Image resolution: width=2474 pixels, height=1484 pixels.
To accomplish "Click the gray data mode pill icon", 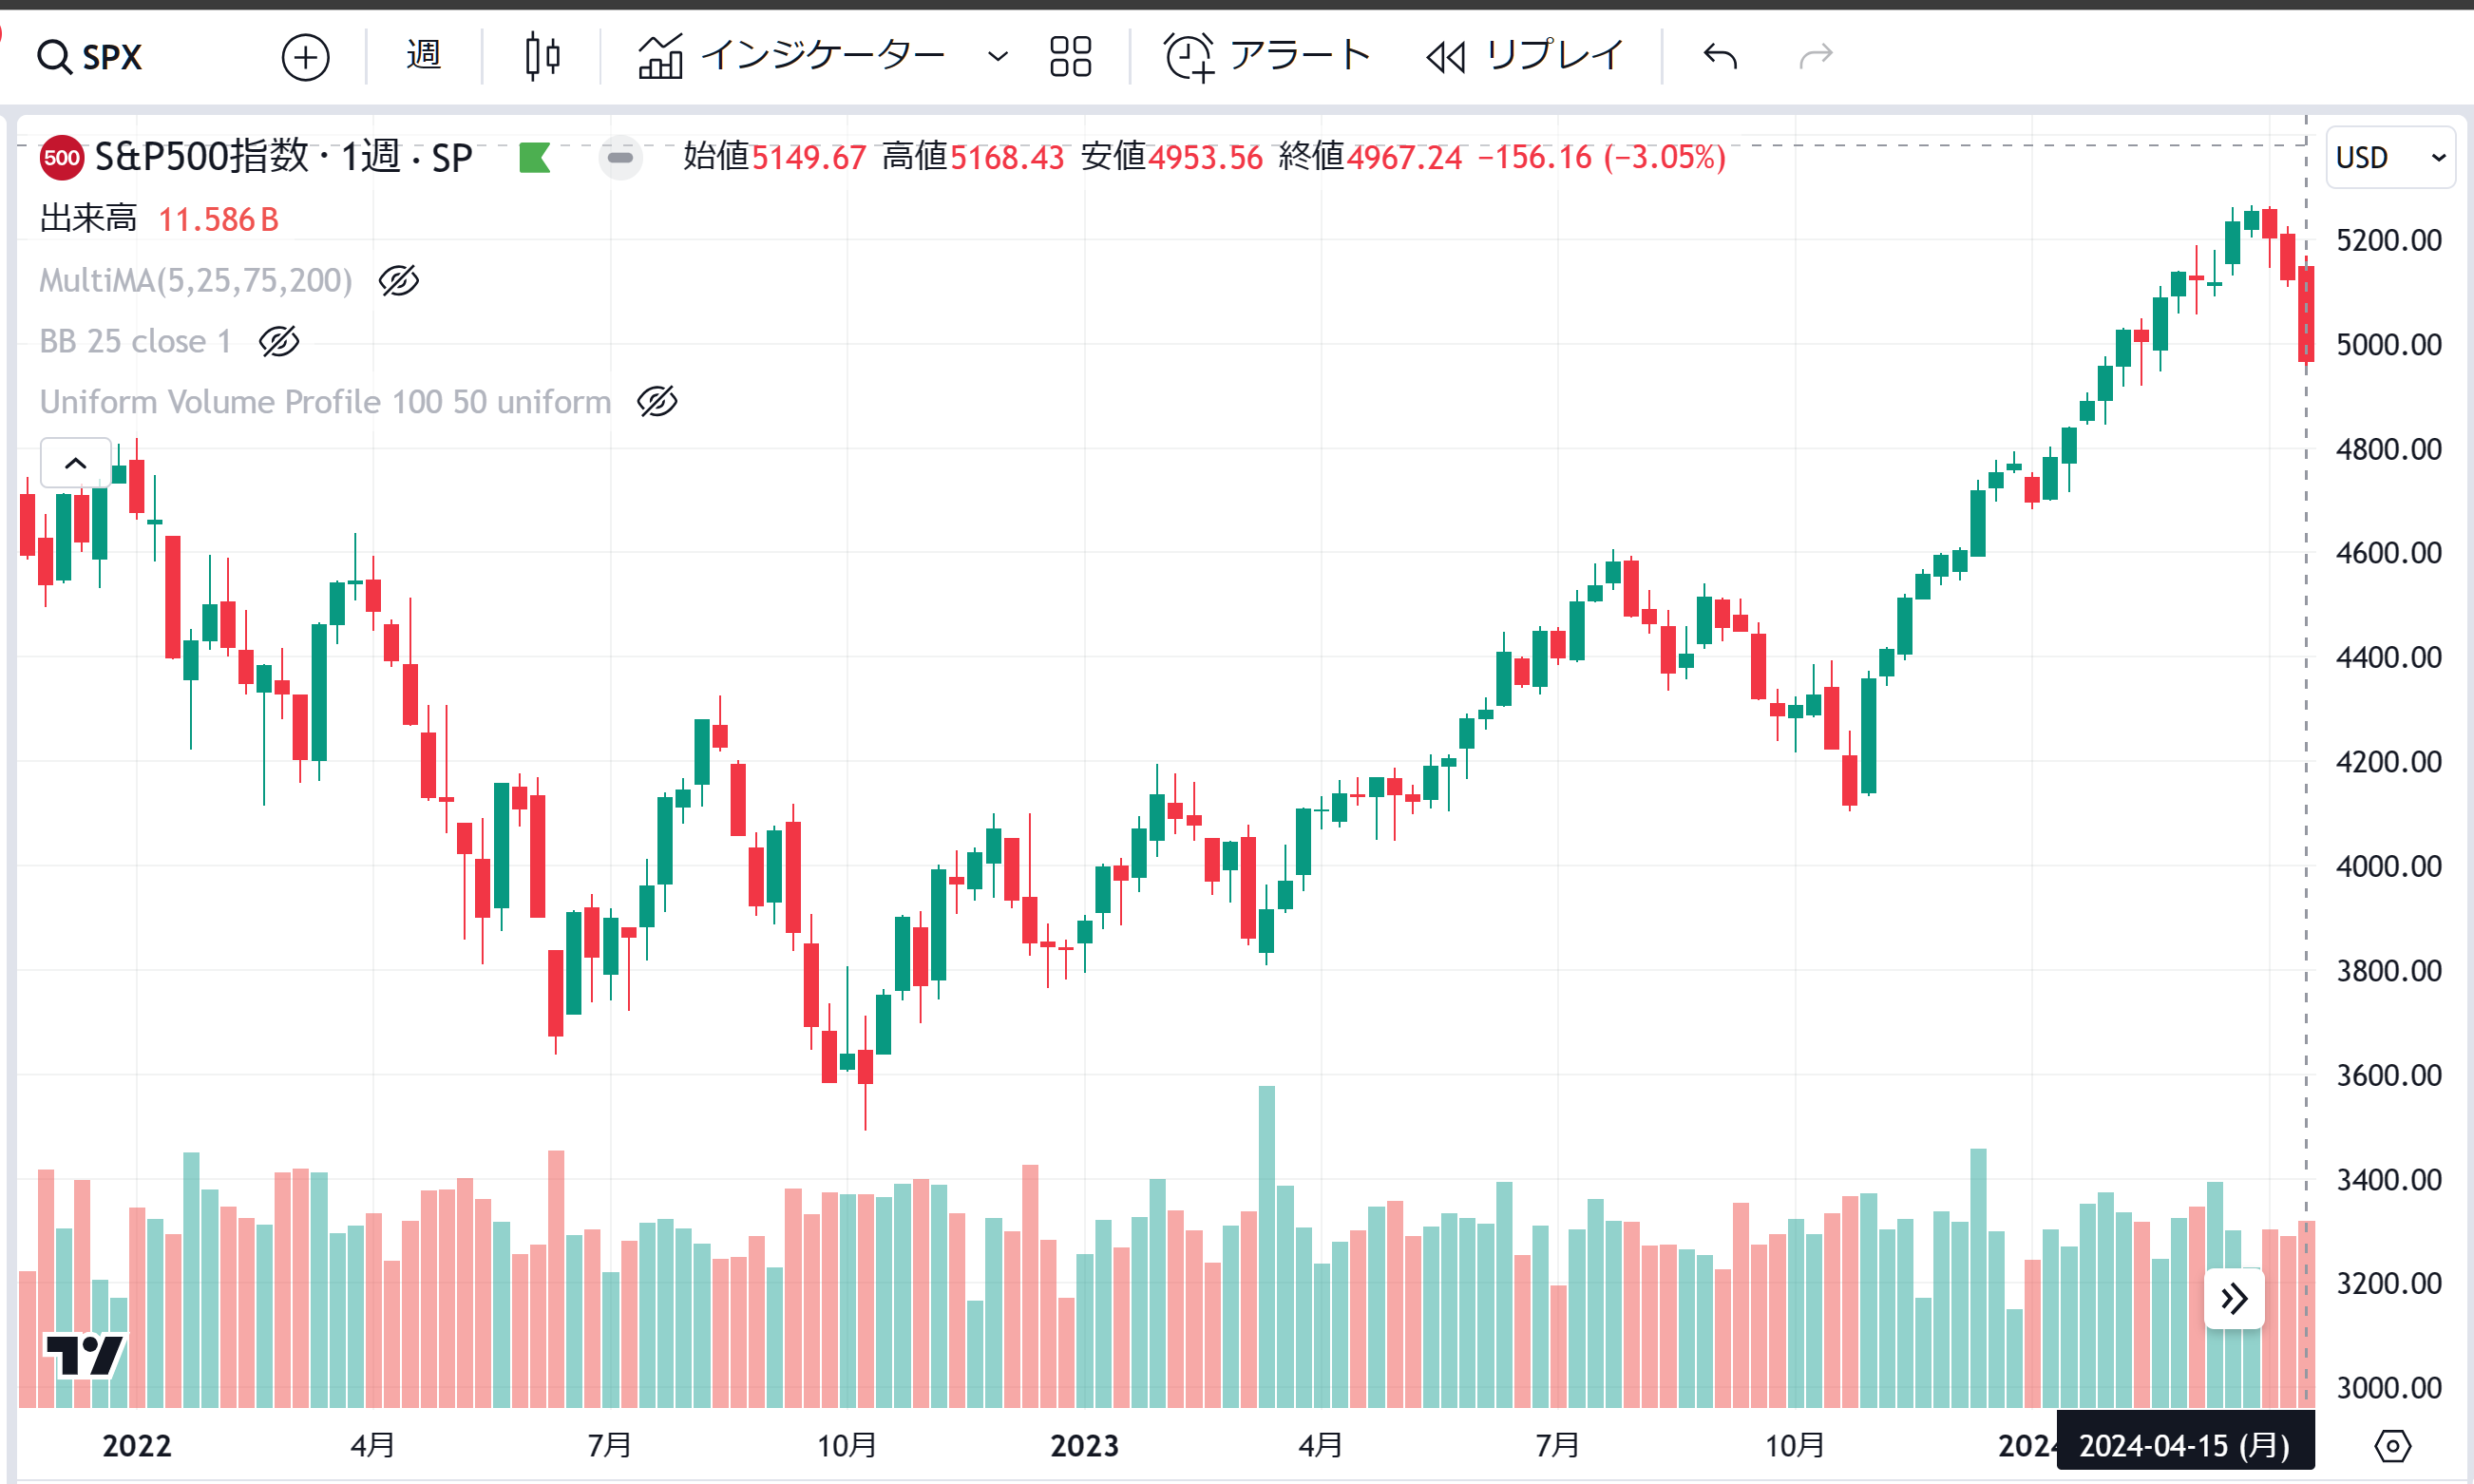I will click(620, 157).
